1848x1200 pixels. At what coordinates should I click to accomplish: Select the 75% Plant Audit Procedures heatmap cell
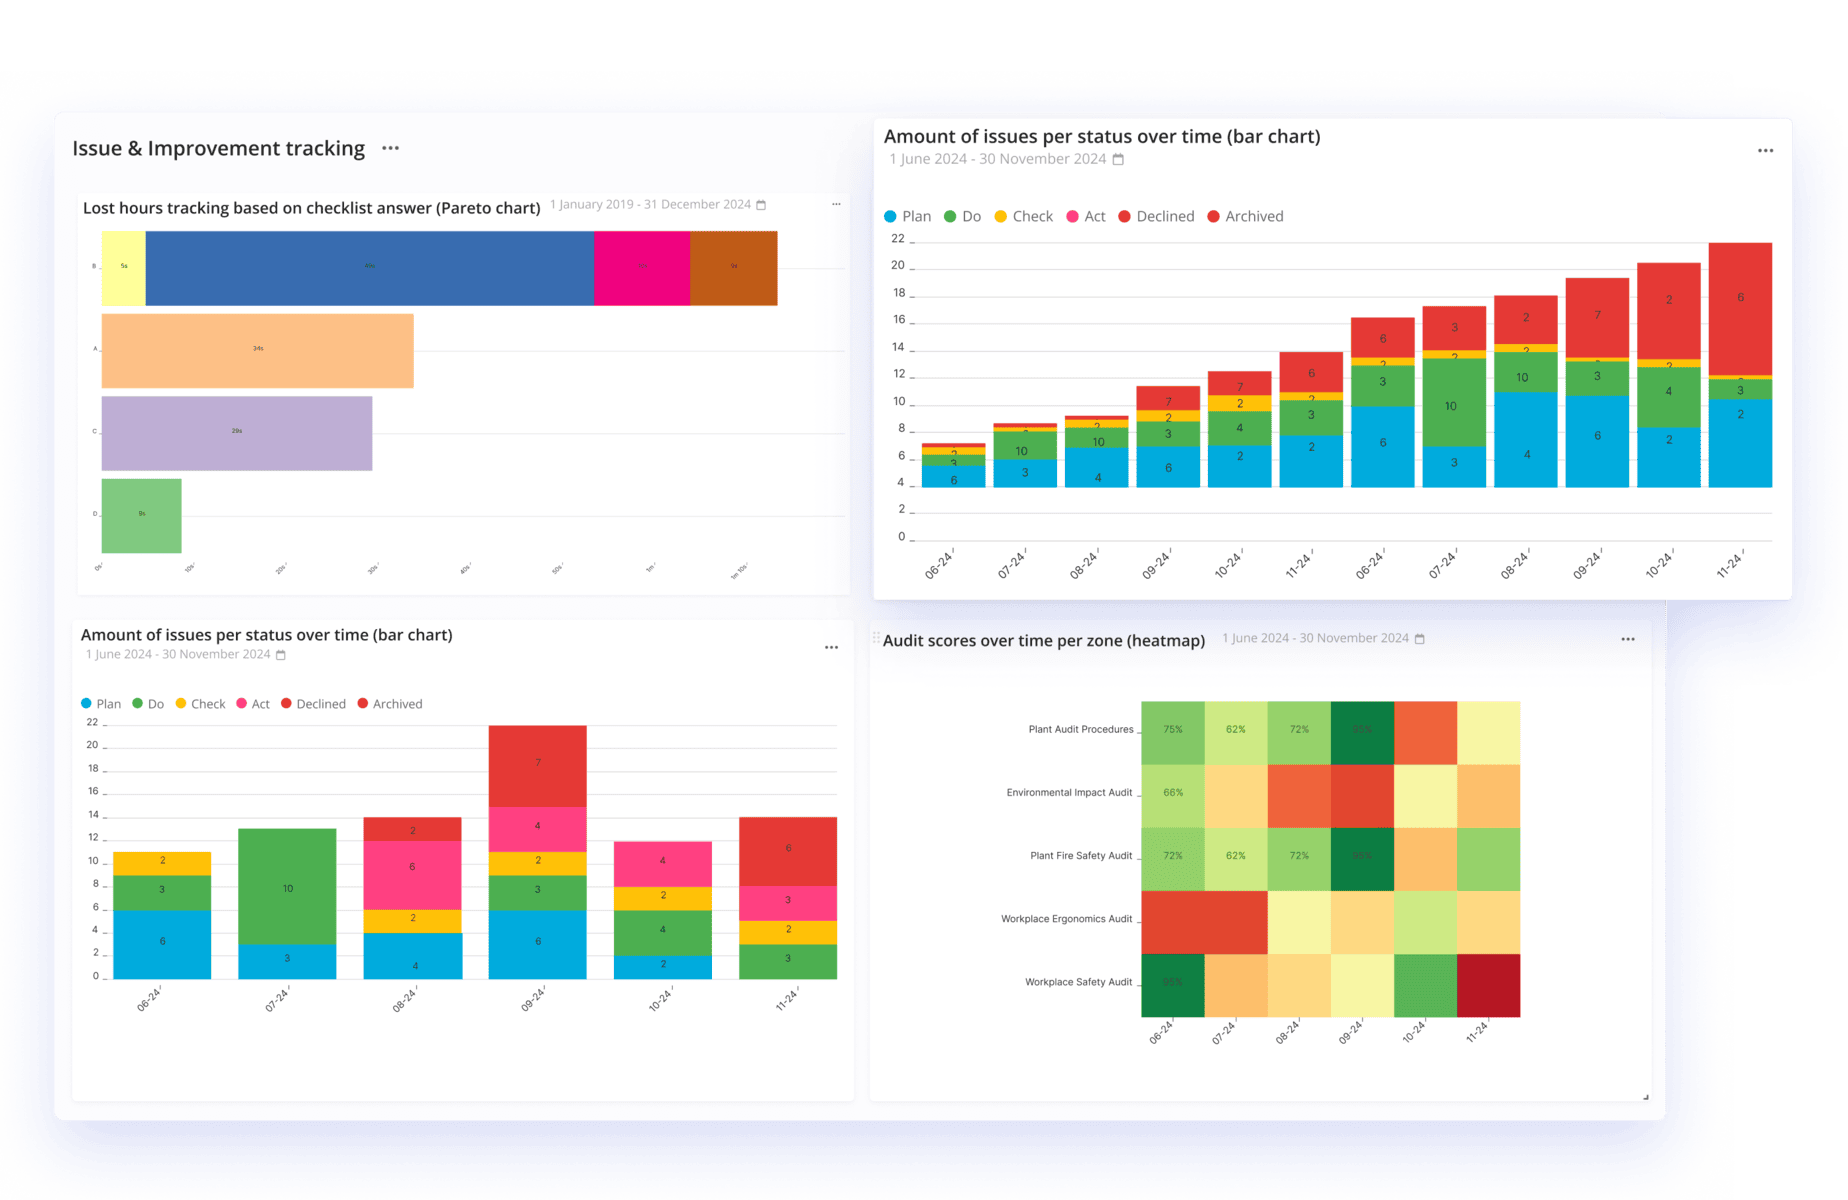1172,731
